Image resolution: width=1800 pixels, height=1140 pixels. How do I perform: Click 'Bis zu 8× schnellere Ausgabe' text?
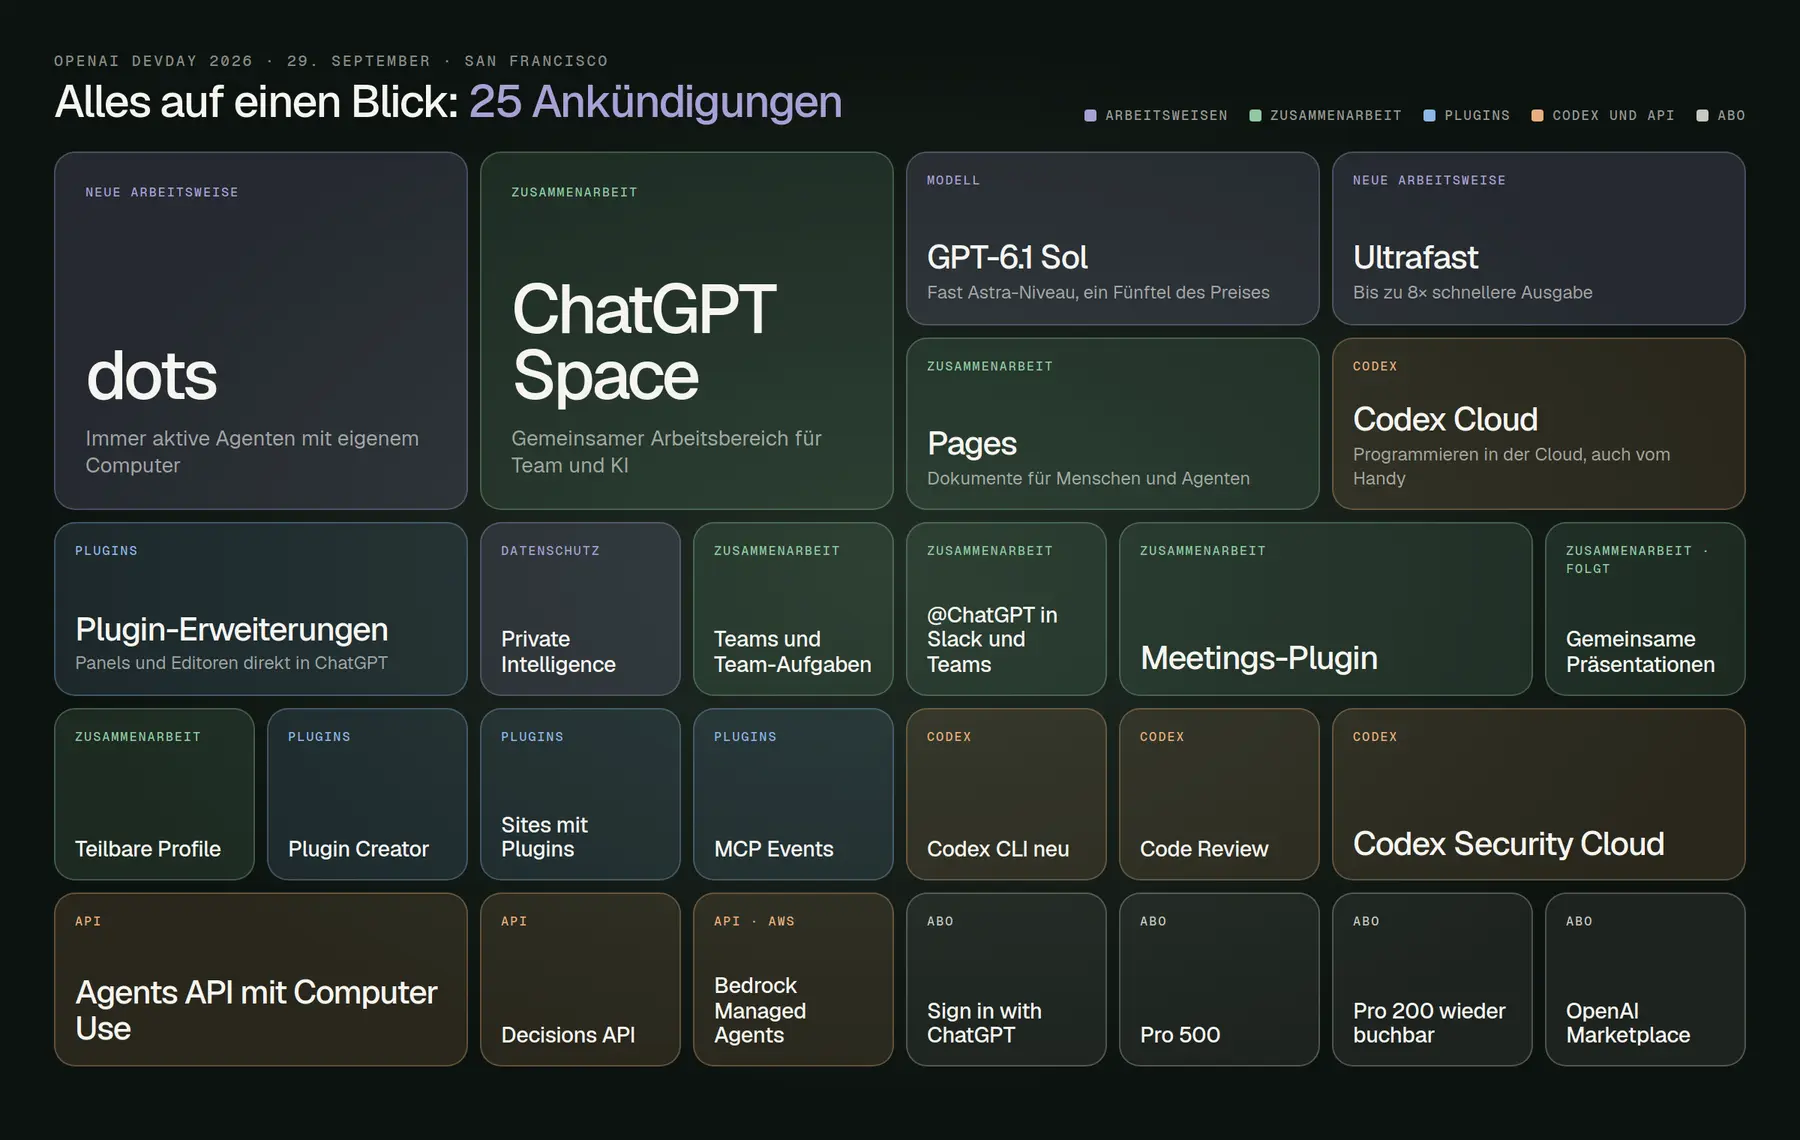click(x=1472, y=292)
